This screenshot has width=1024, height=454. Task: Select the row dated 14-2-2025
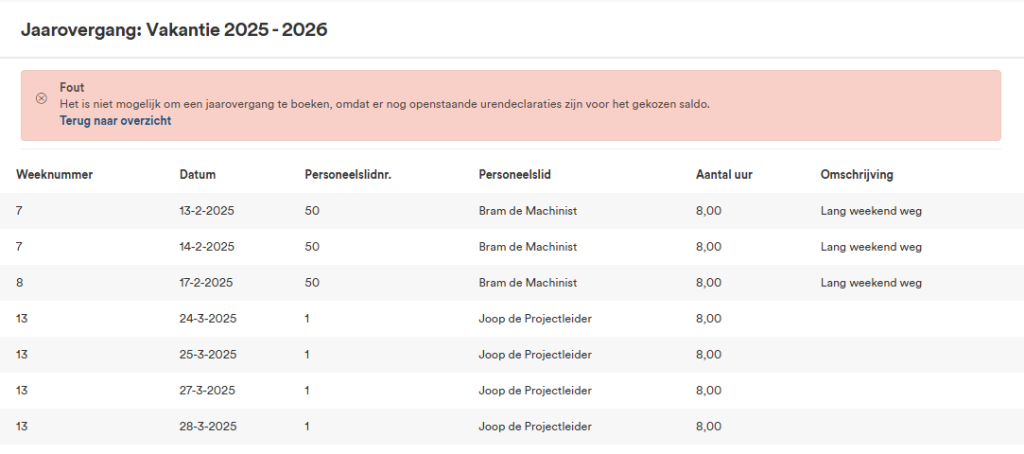512,247
